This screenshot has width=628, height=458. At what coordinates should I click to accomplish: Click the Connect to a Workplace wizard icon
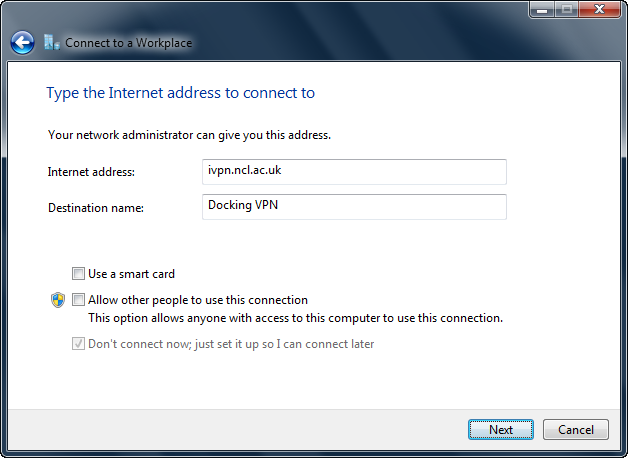coord(52,43)
